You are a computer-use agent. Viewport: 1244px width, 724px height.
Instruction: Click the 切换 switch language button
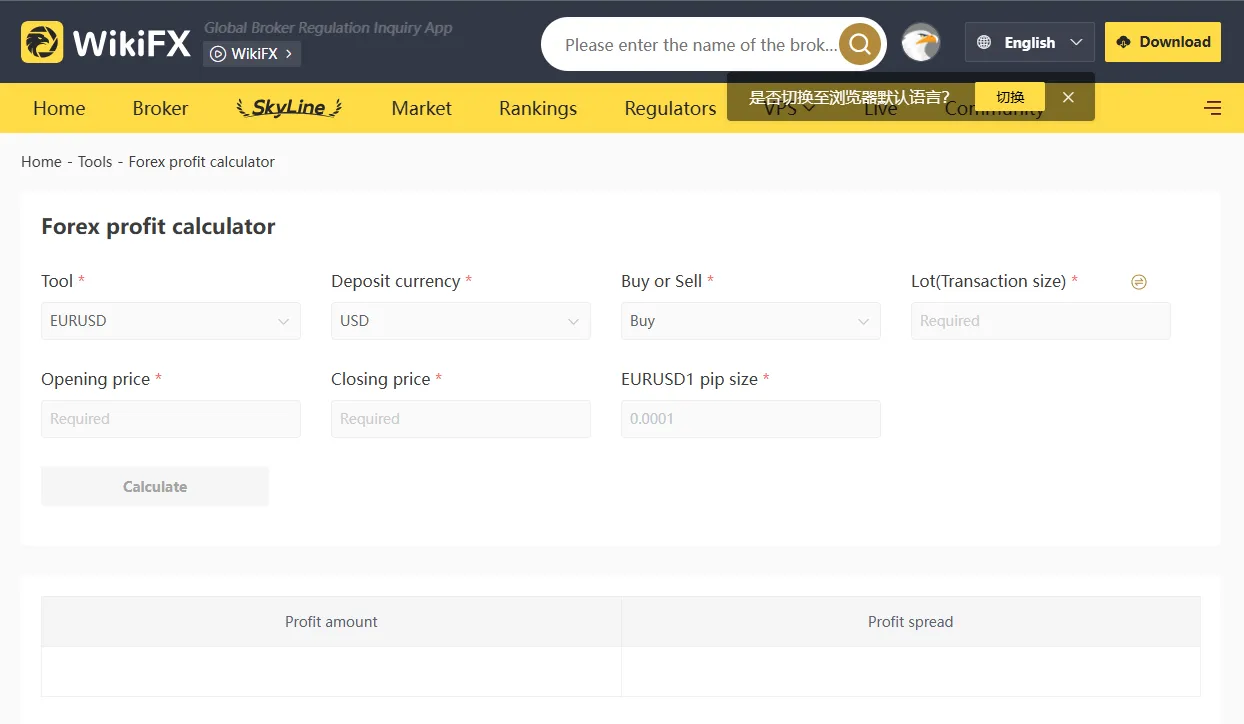(1010, 97)
